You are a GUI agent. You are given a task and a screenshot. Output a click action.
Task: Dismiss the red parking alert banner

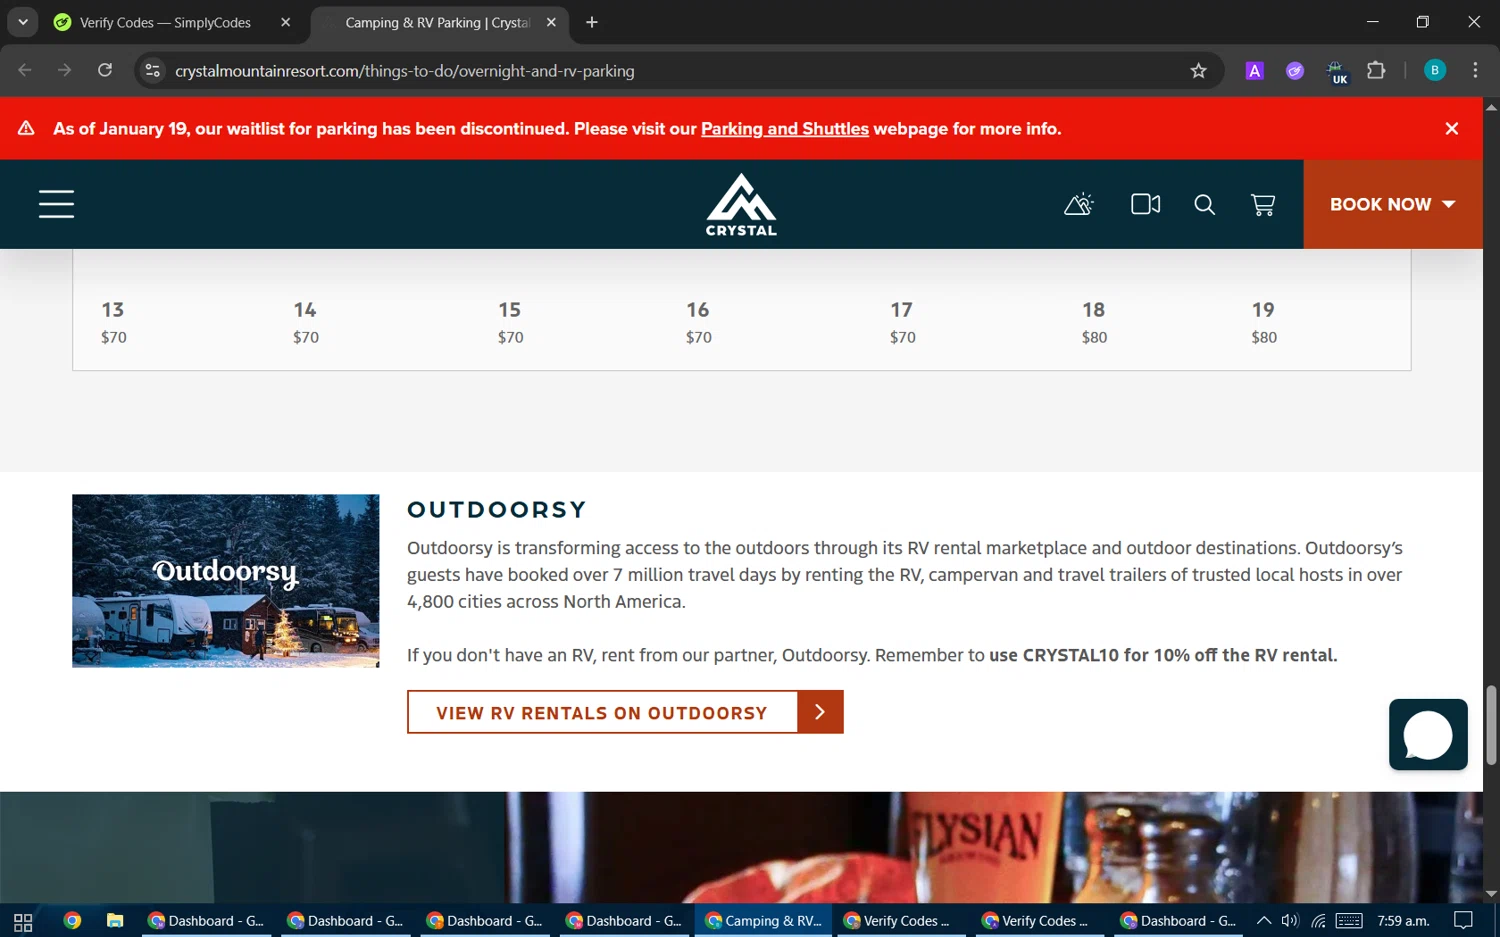point(1452,128)
